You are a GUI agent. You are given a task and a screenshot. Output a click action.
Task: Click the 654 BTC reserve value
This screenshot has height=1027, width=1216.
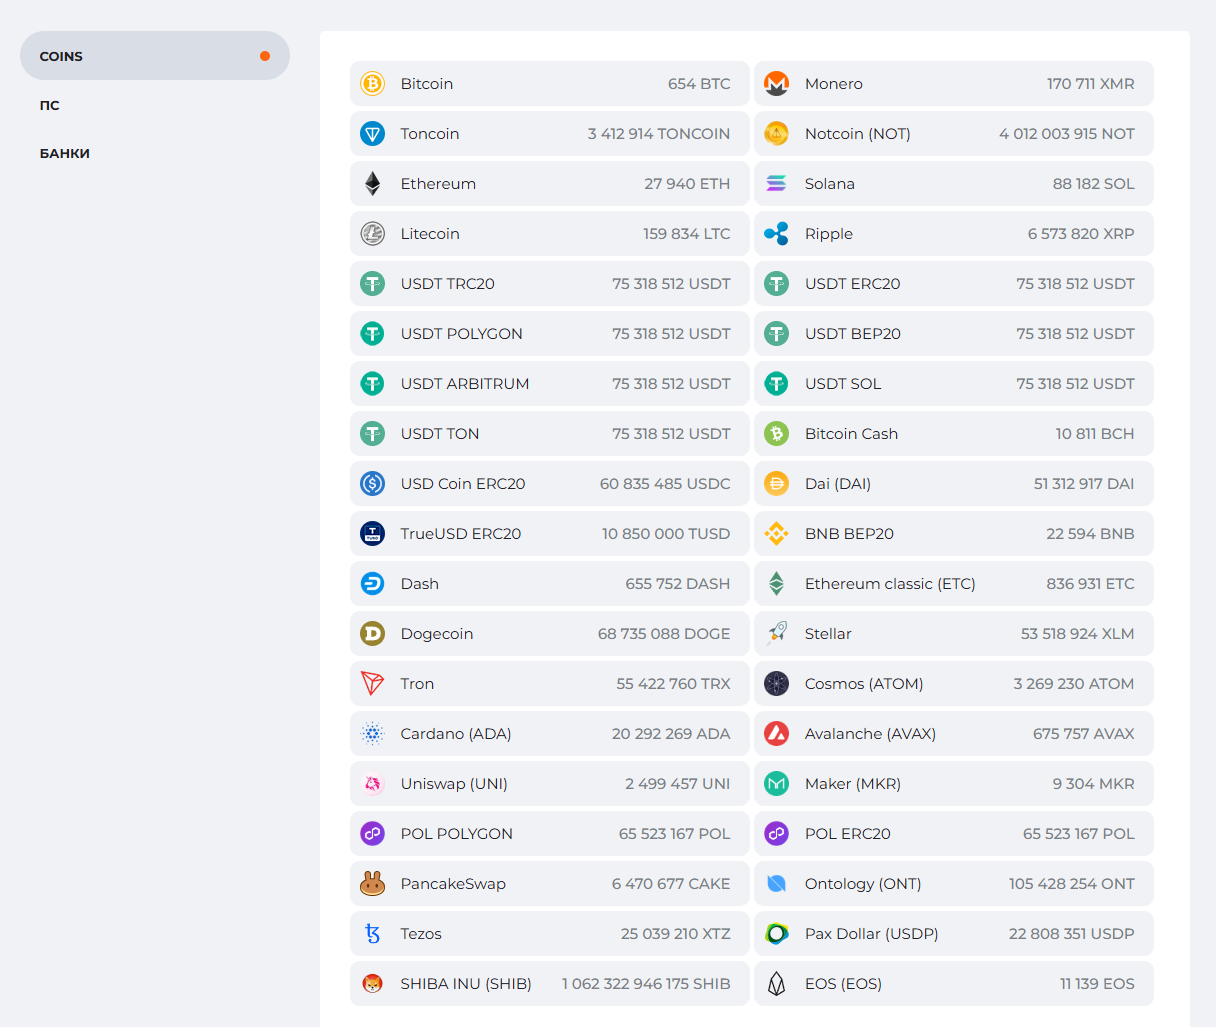click(699, 84)
